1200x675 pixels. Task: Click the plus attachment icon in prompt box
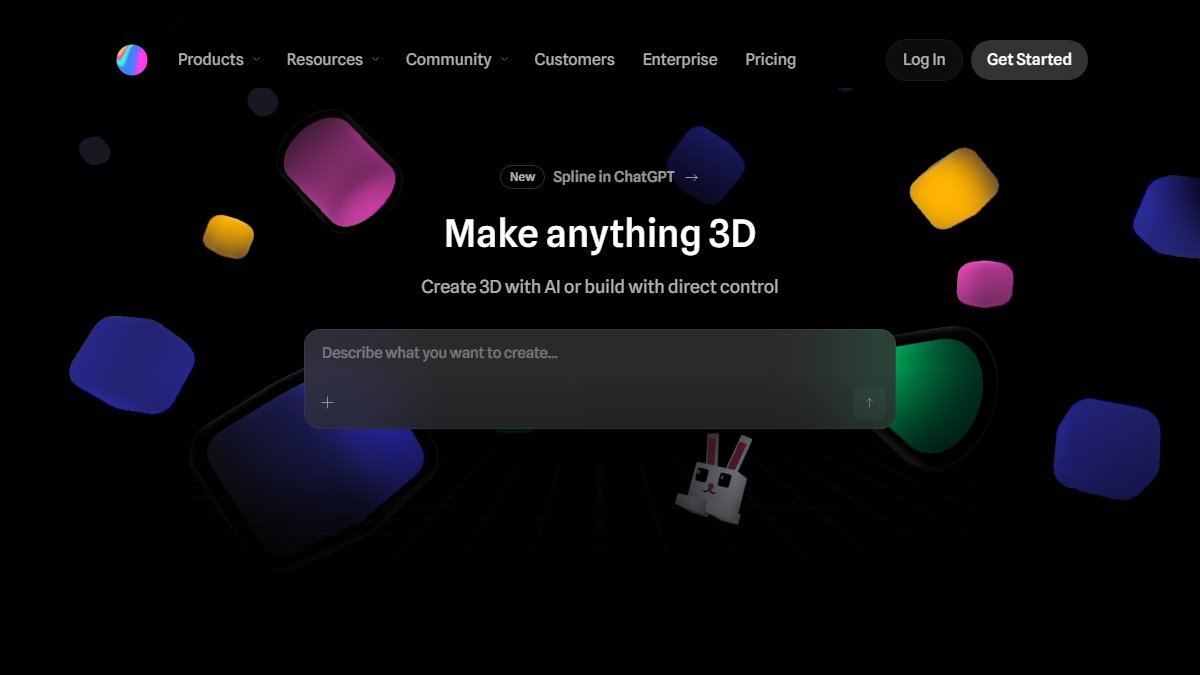click(x=327, y=403)
